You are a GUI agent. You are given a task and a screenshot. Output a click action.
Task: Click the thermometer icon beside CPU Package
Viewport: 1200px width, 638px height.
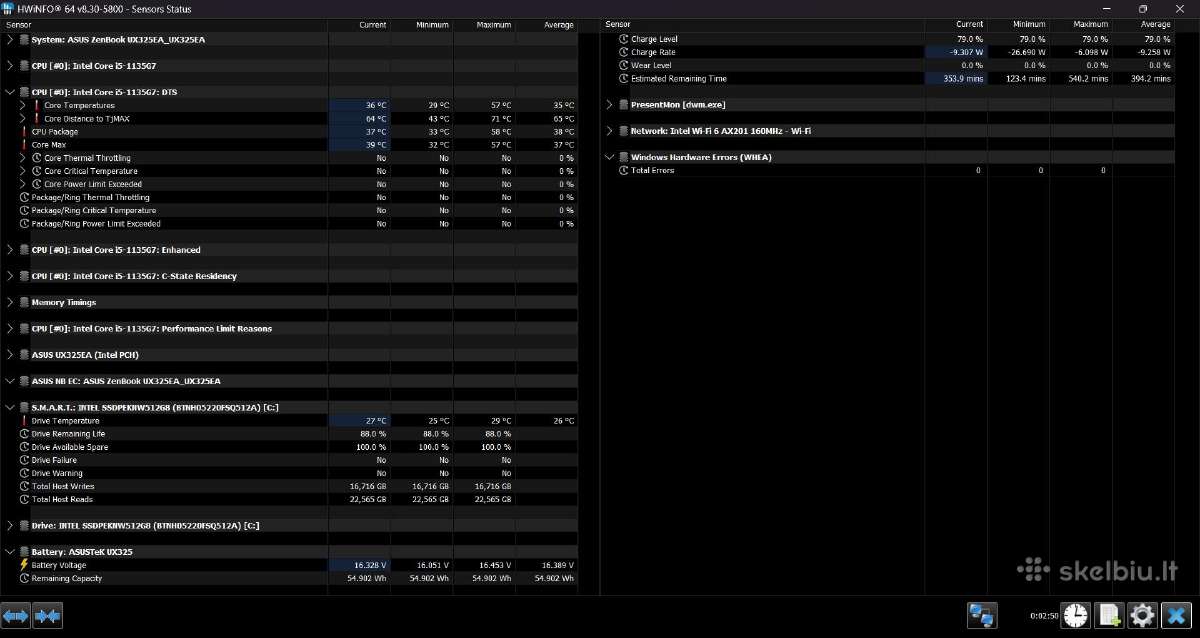pyautogui.click(x=24, y=132)
